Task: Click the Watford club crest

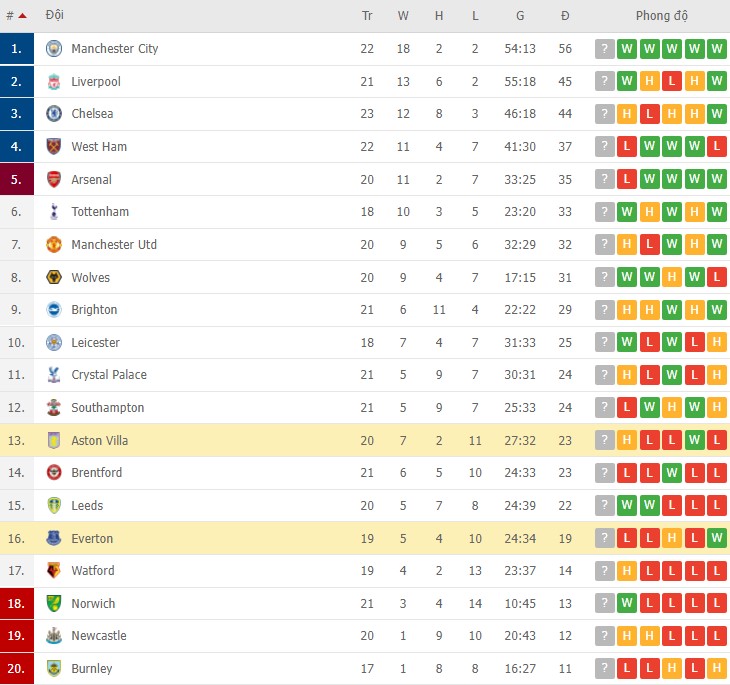Action: pyautogui.click(x=54, y=571)
